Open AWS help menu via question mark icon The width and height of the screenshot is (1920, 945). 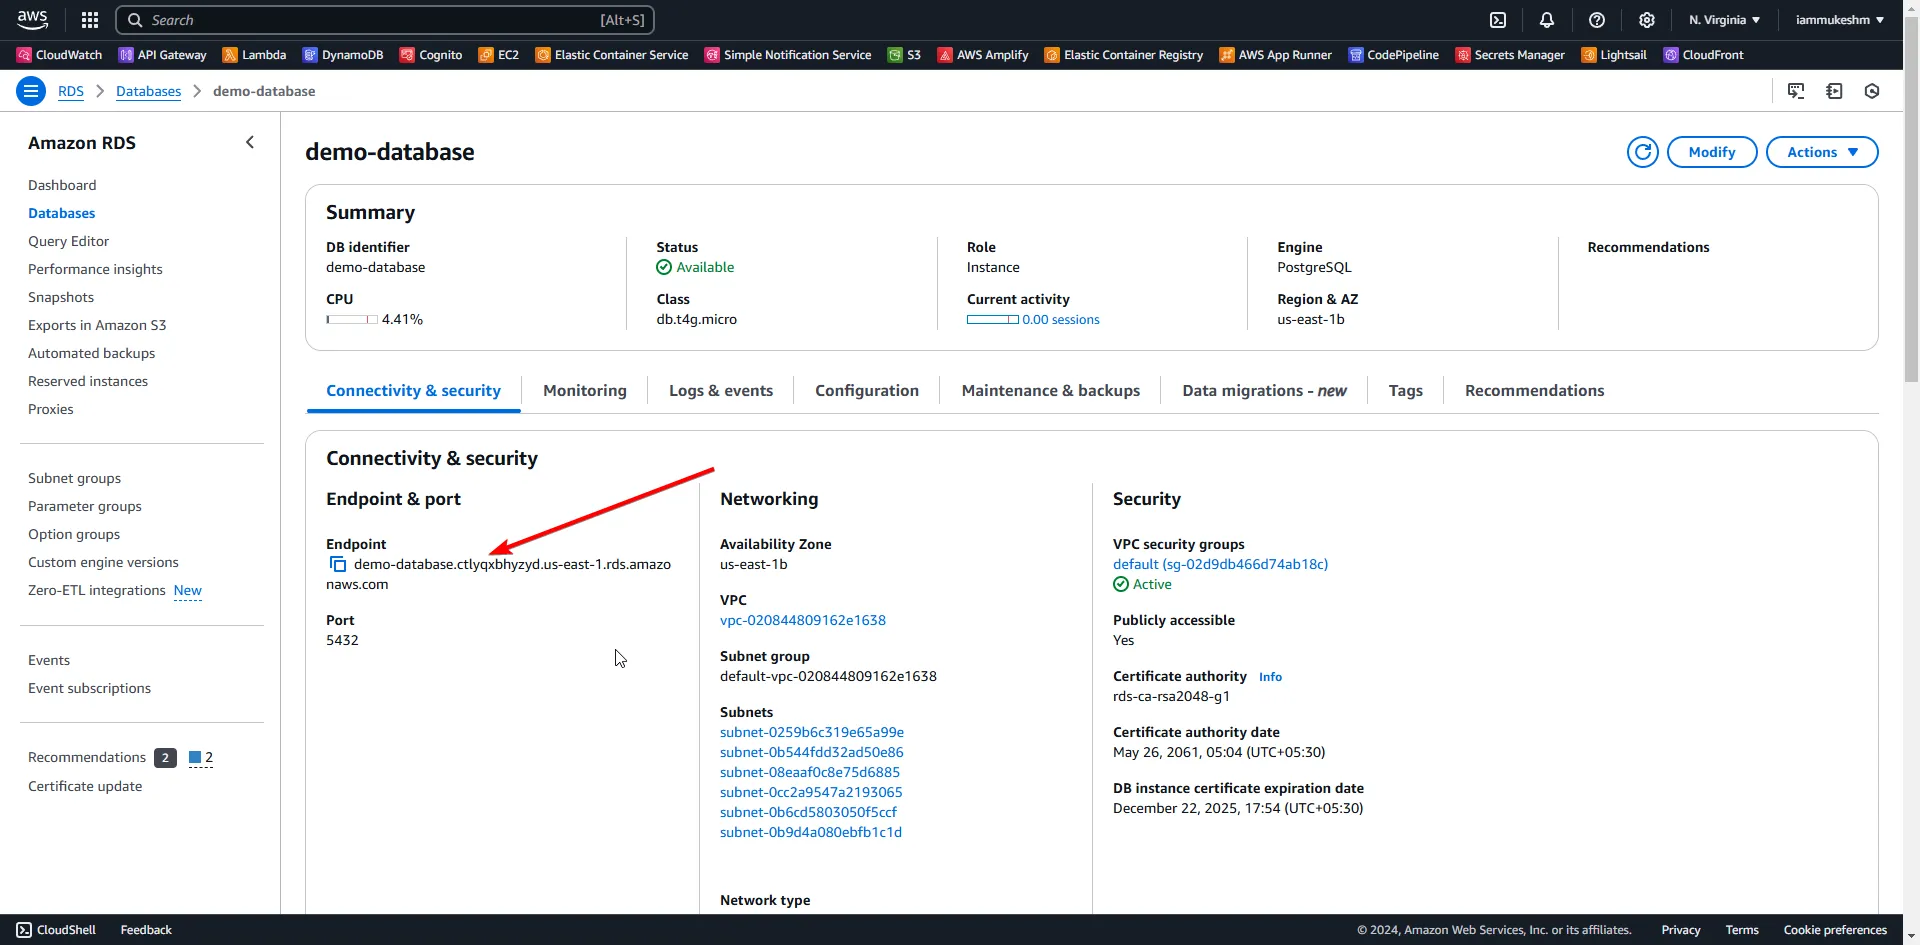coord(1596,19)
